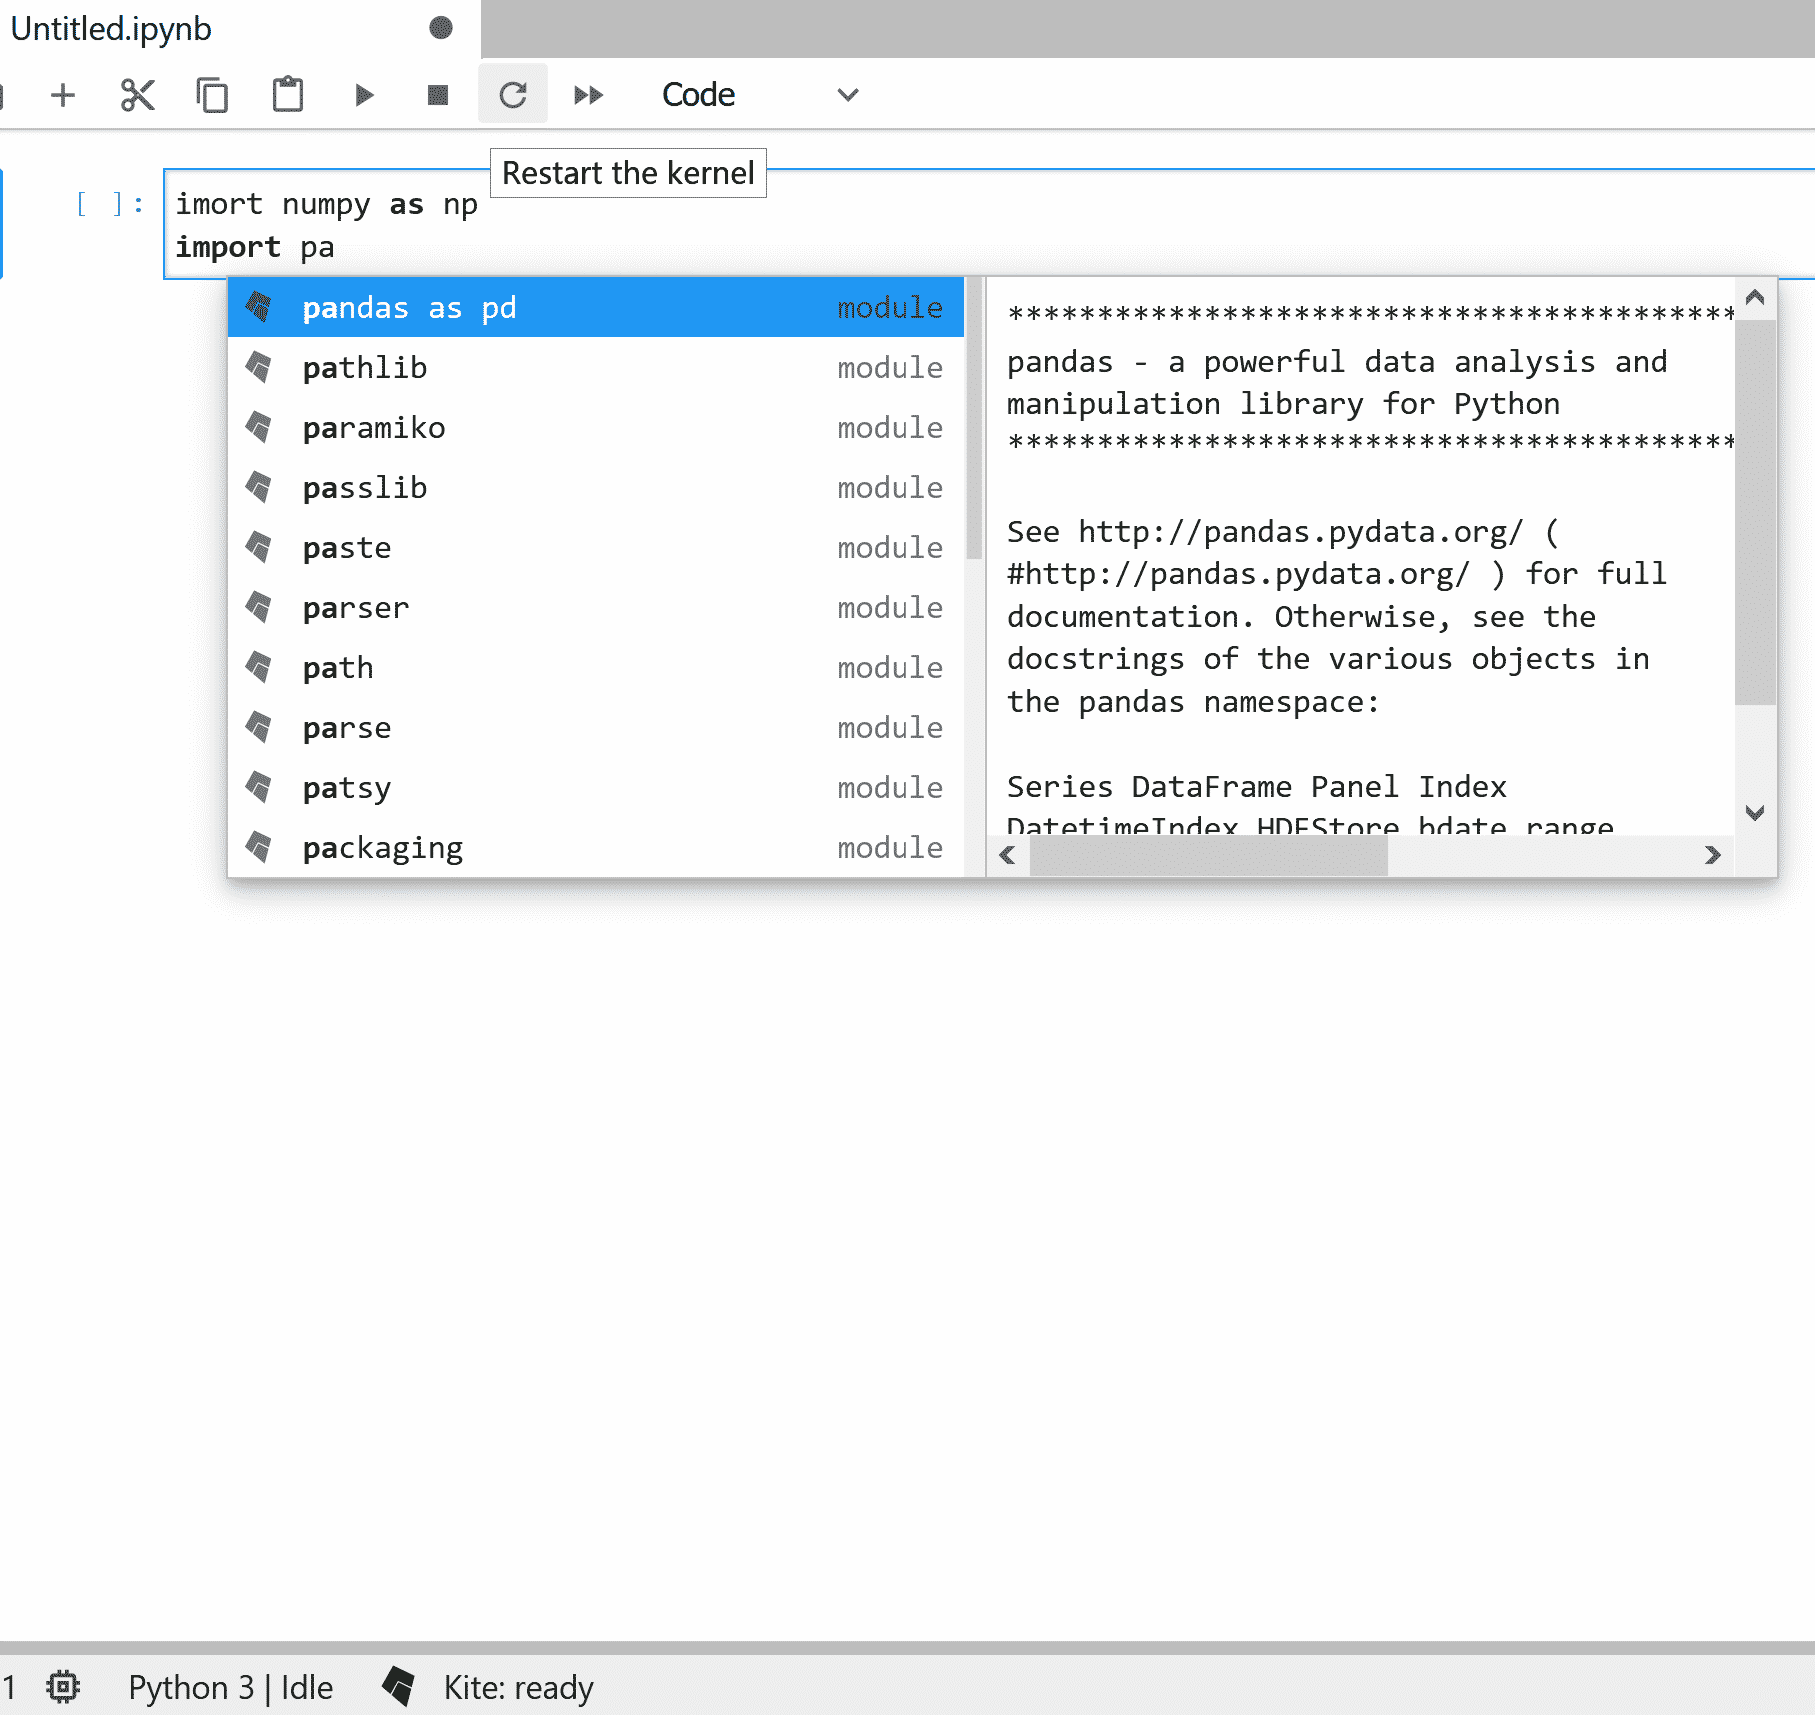Screen dimensions: 1815x1715
Task: Choose the paramiko module completion
Action: pos(596,427)
